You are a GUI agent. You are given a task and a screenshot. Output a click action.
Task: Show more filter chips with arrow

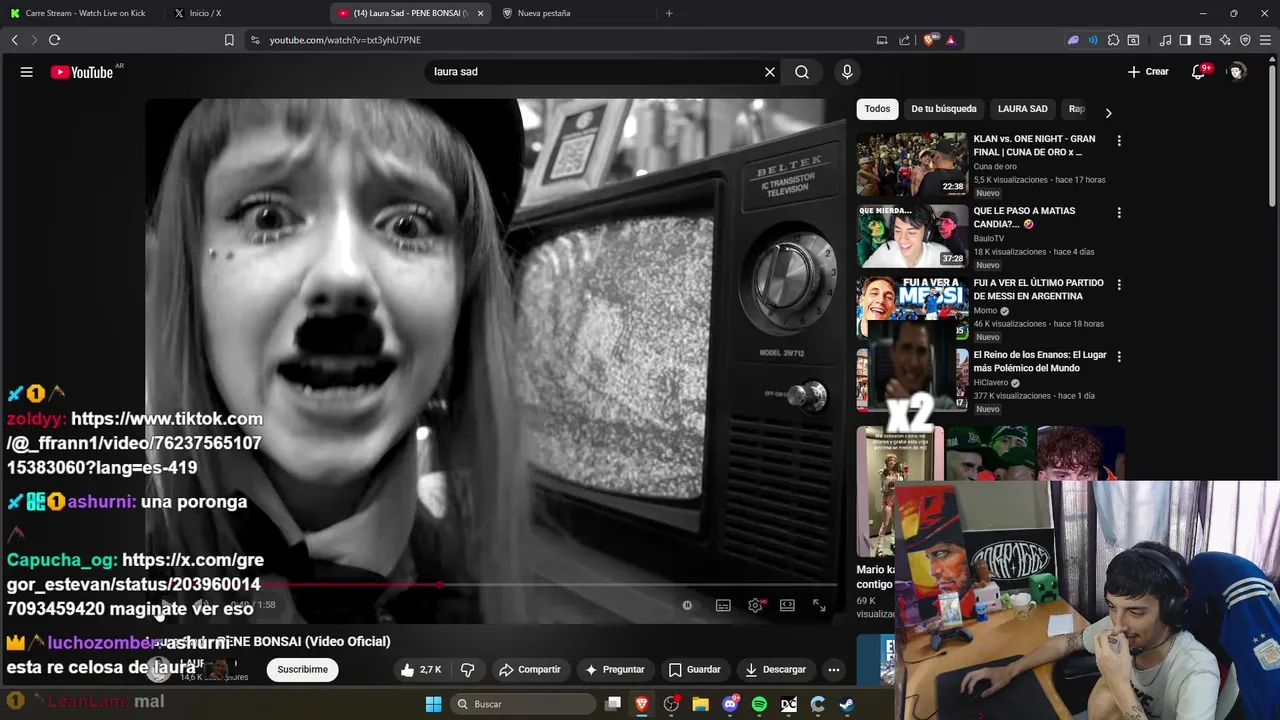click(x=1108, y=113)
